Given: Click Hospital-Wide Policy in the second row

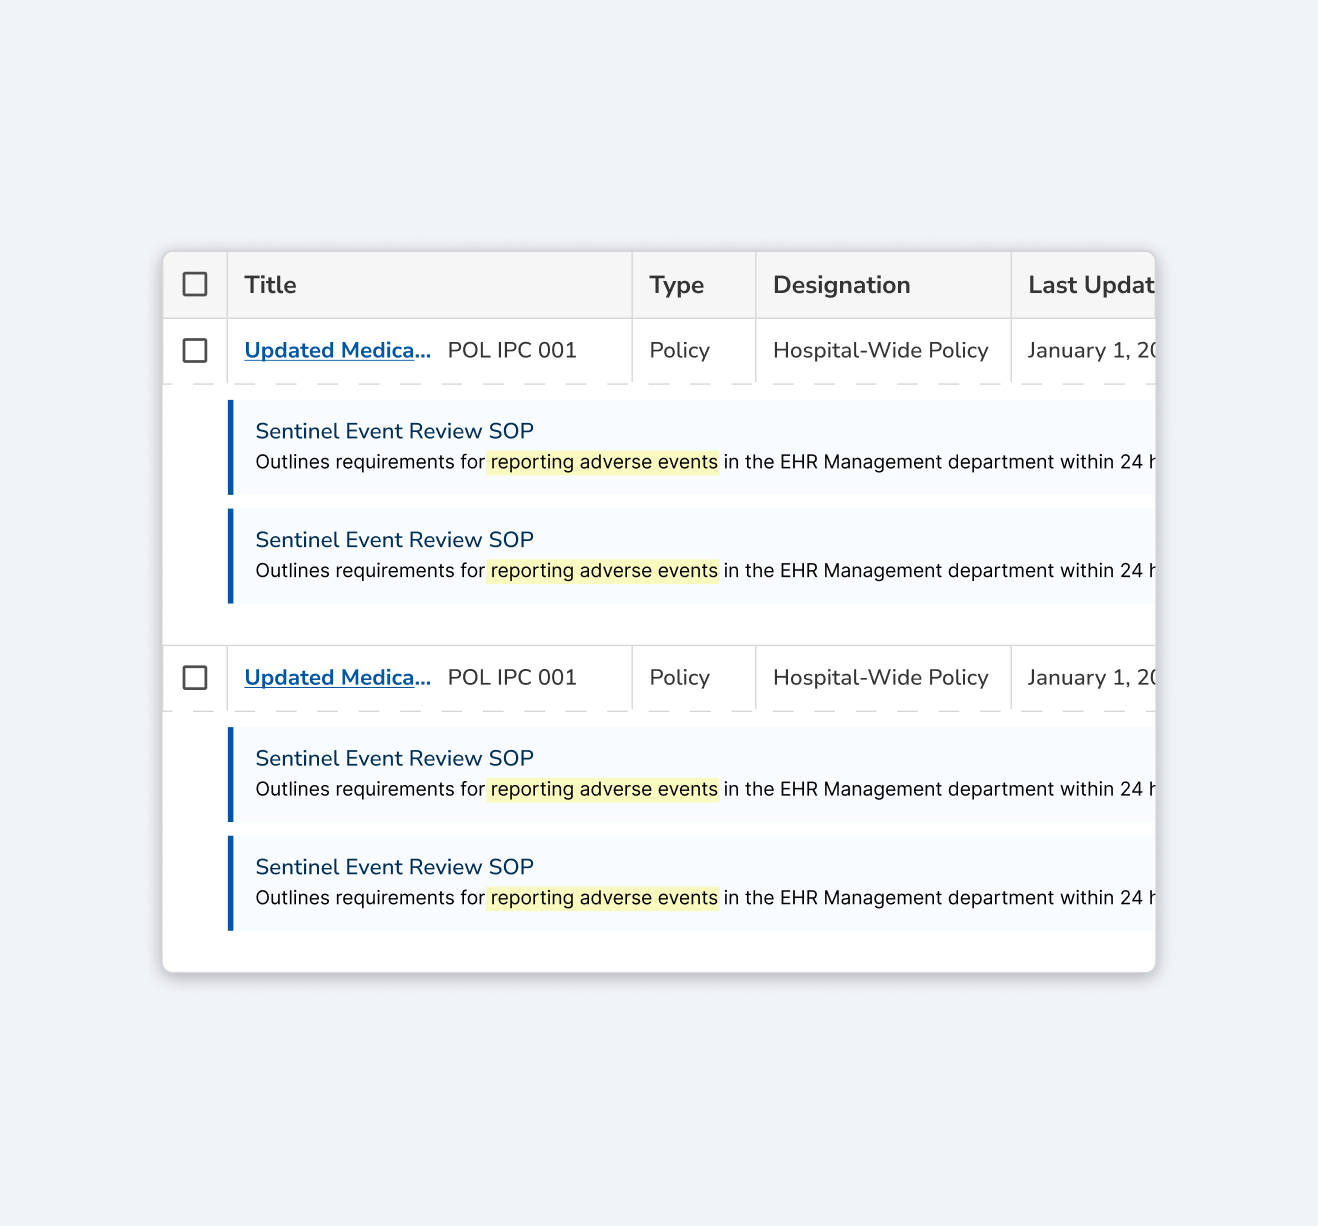Looking at the screenshot, I should click(881, 677).
